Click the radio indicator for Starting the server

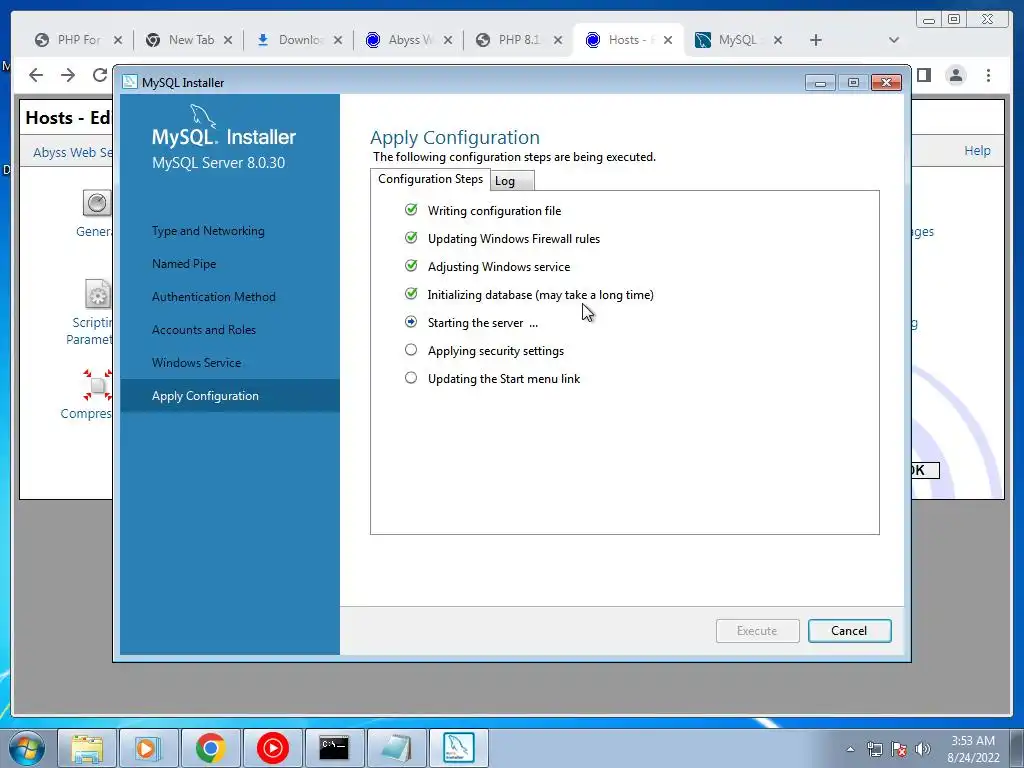[x=411, y=322]
